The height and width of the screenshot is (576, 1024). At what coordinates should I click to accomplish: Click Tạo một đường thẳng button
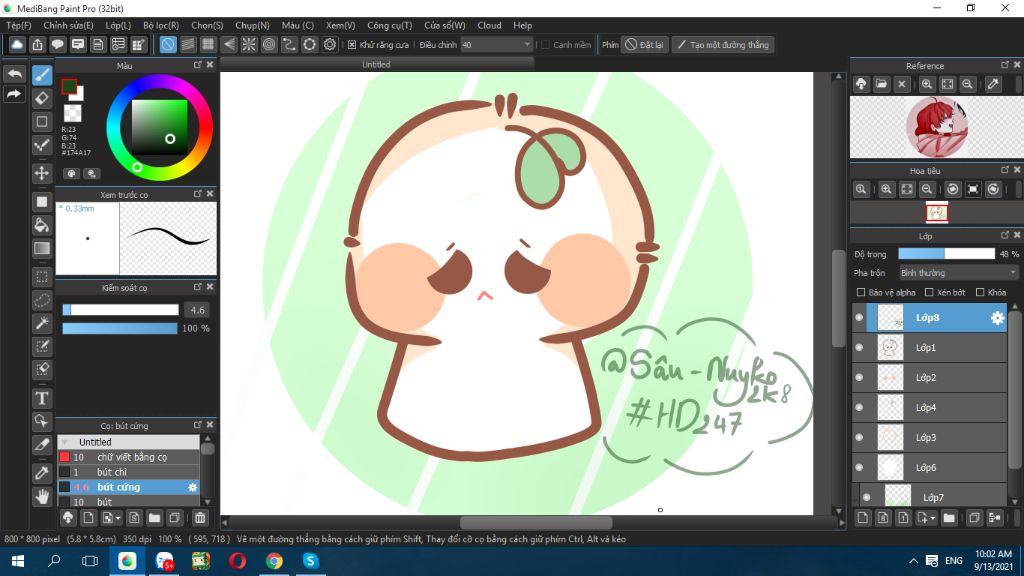(x=723, y=44)
